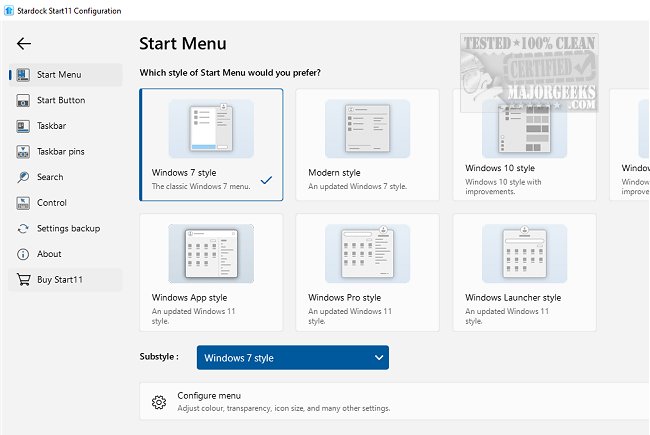Click the Start Button sidebar icon
This screenshot has width=650, height=435.
point(22,101)
